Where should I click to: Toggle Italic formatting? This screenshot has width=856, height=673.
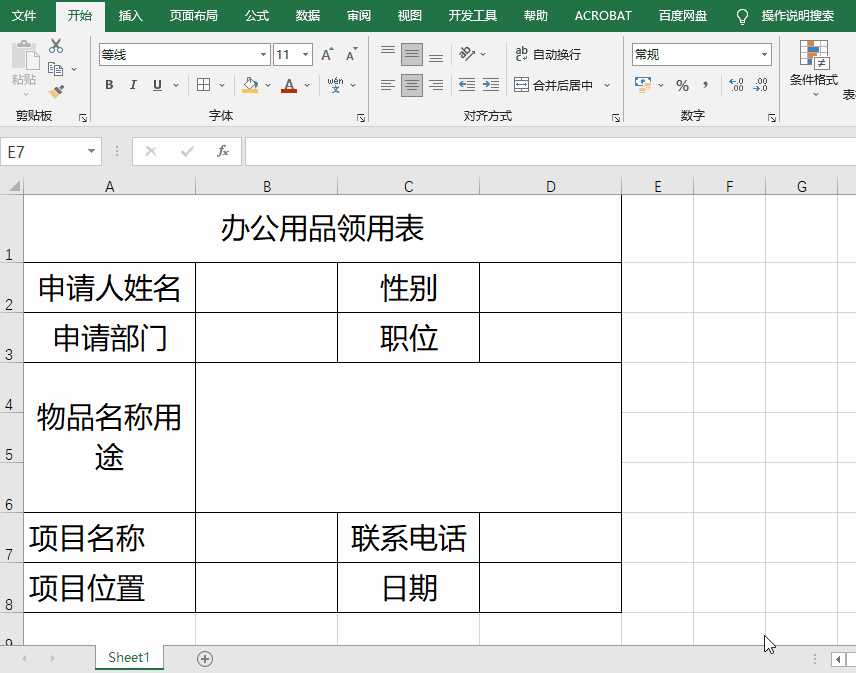pyautogui.click(x=133, y=85)
